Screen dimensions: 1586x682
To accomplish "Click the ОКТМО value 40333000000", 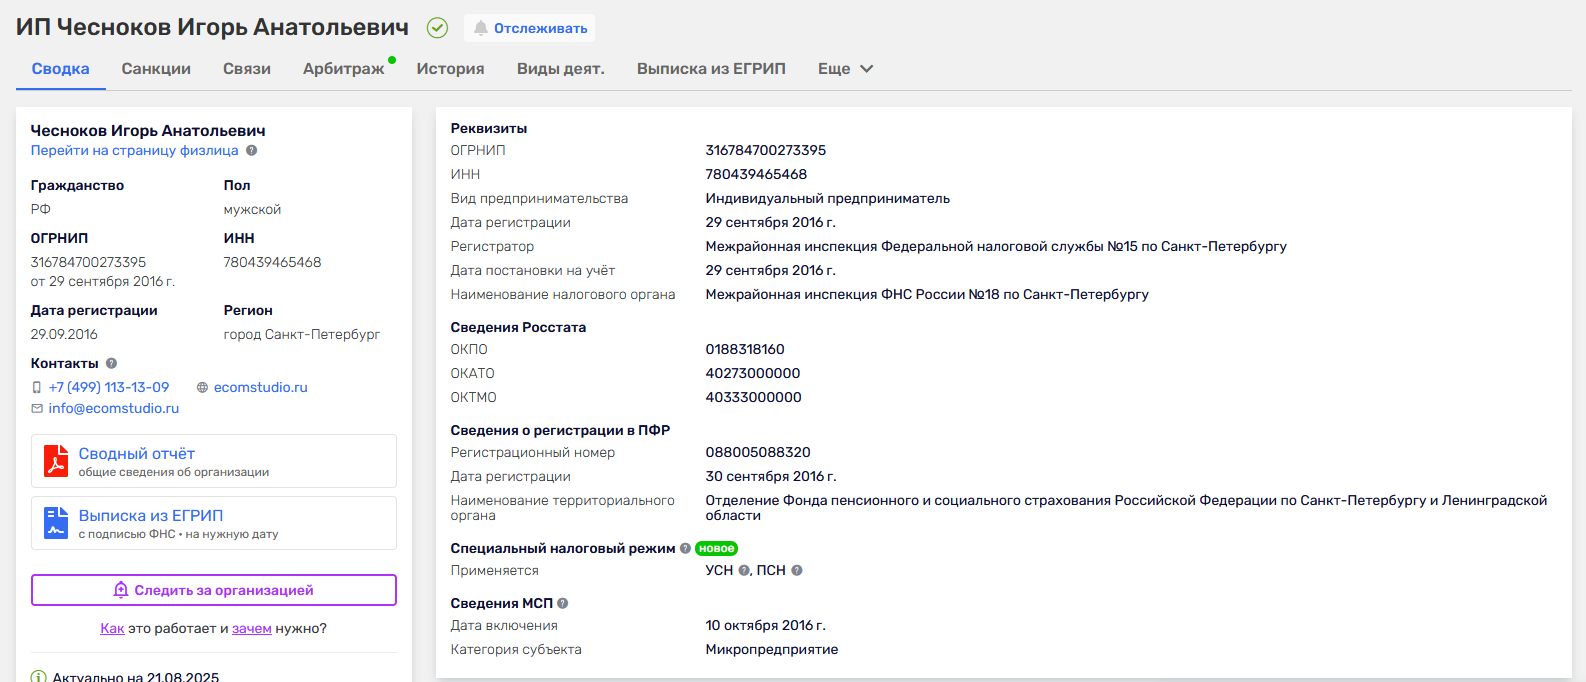I will point(754,398).
